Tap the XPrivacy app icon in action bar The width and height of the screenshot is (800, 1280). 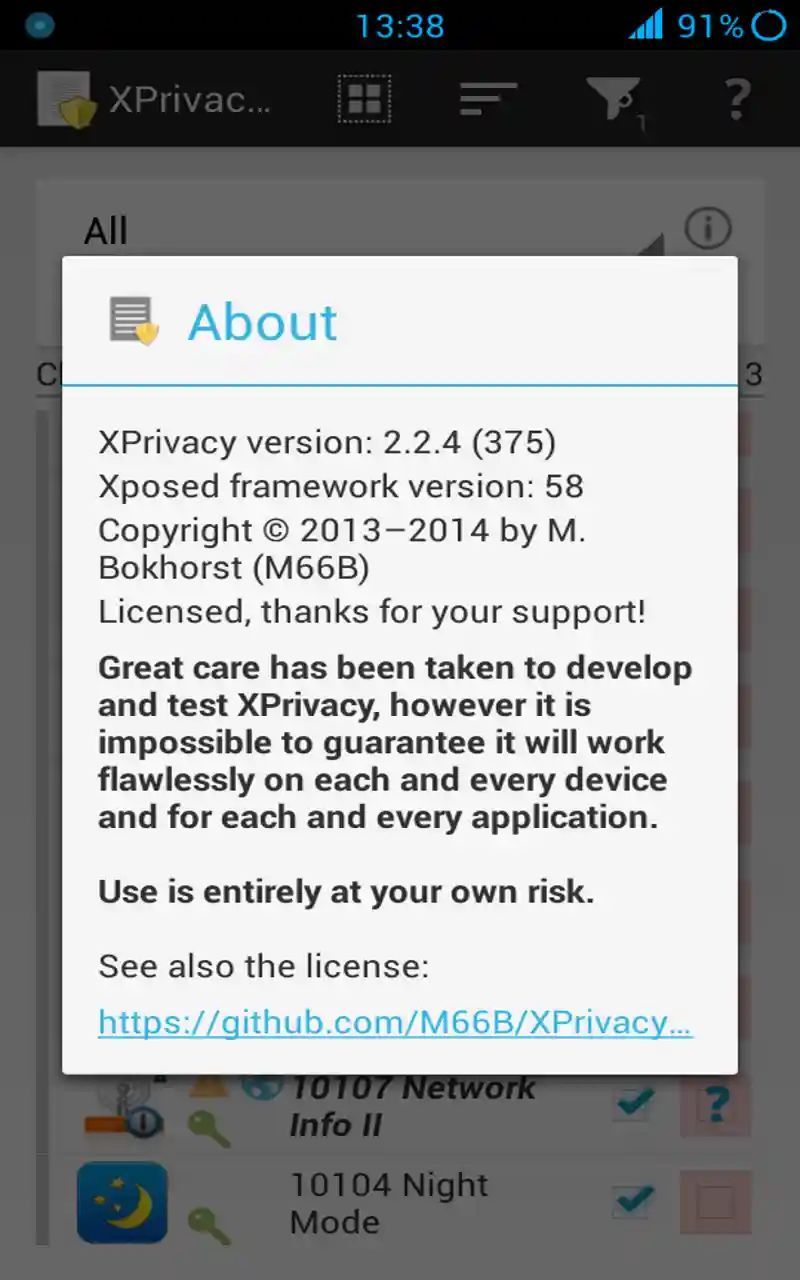coord(66,99)
